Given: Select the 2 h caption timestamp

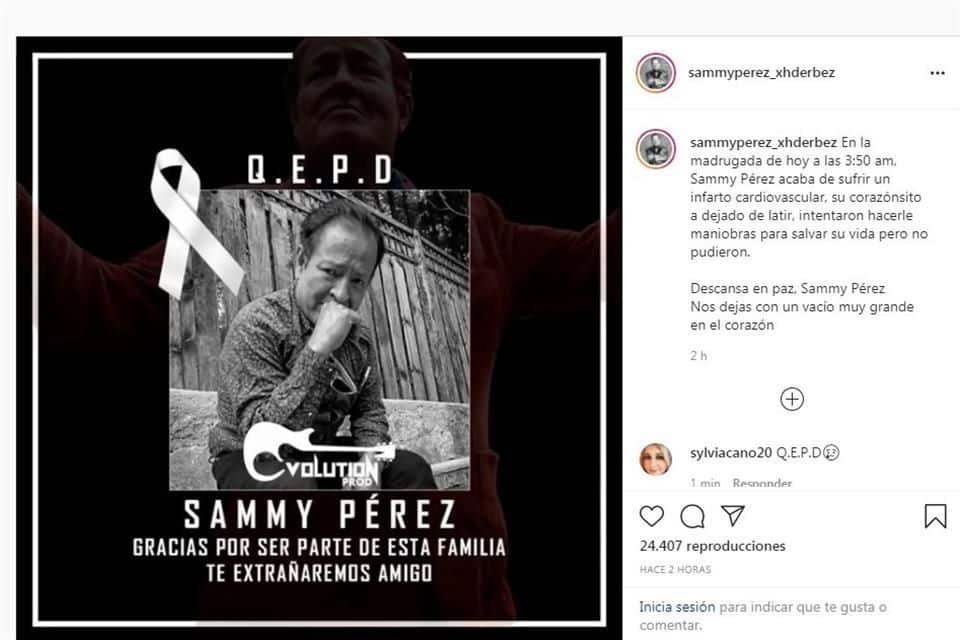Looking at the screenshot, I should pos(699,356).
